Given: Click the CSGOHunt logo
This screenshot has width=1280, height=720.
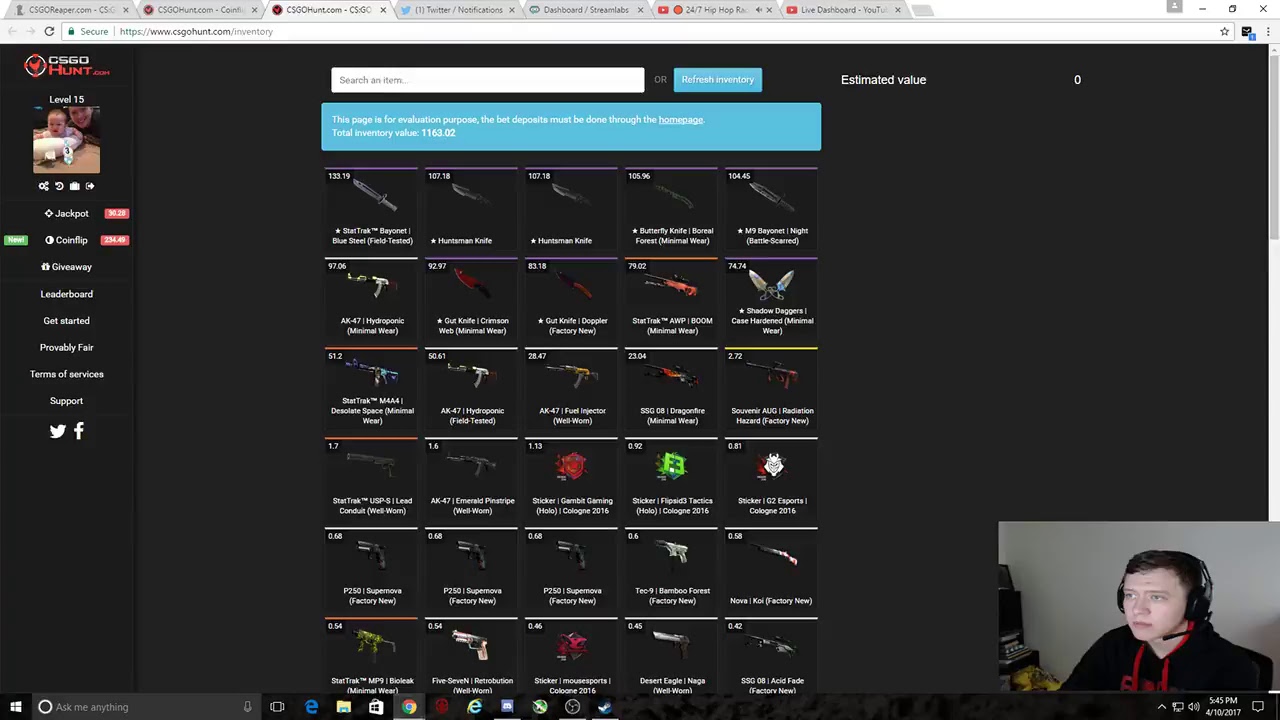Looking at the screenshot, I should (x=66, y=66).
